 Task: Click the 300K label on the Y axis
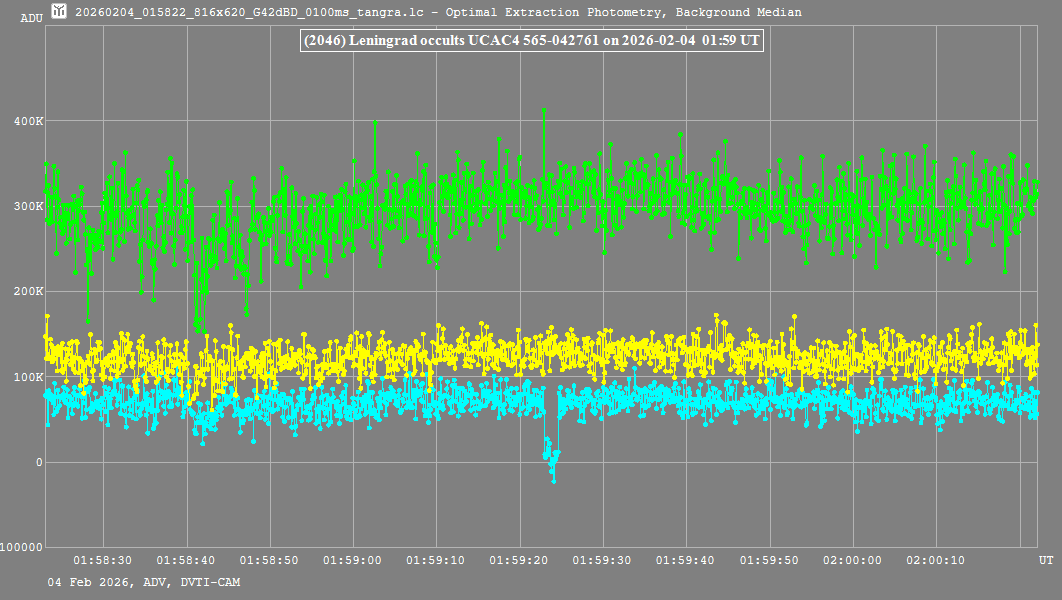click(x=54, y=206)
